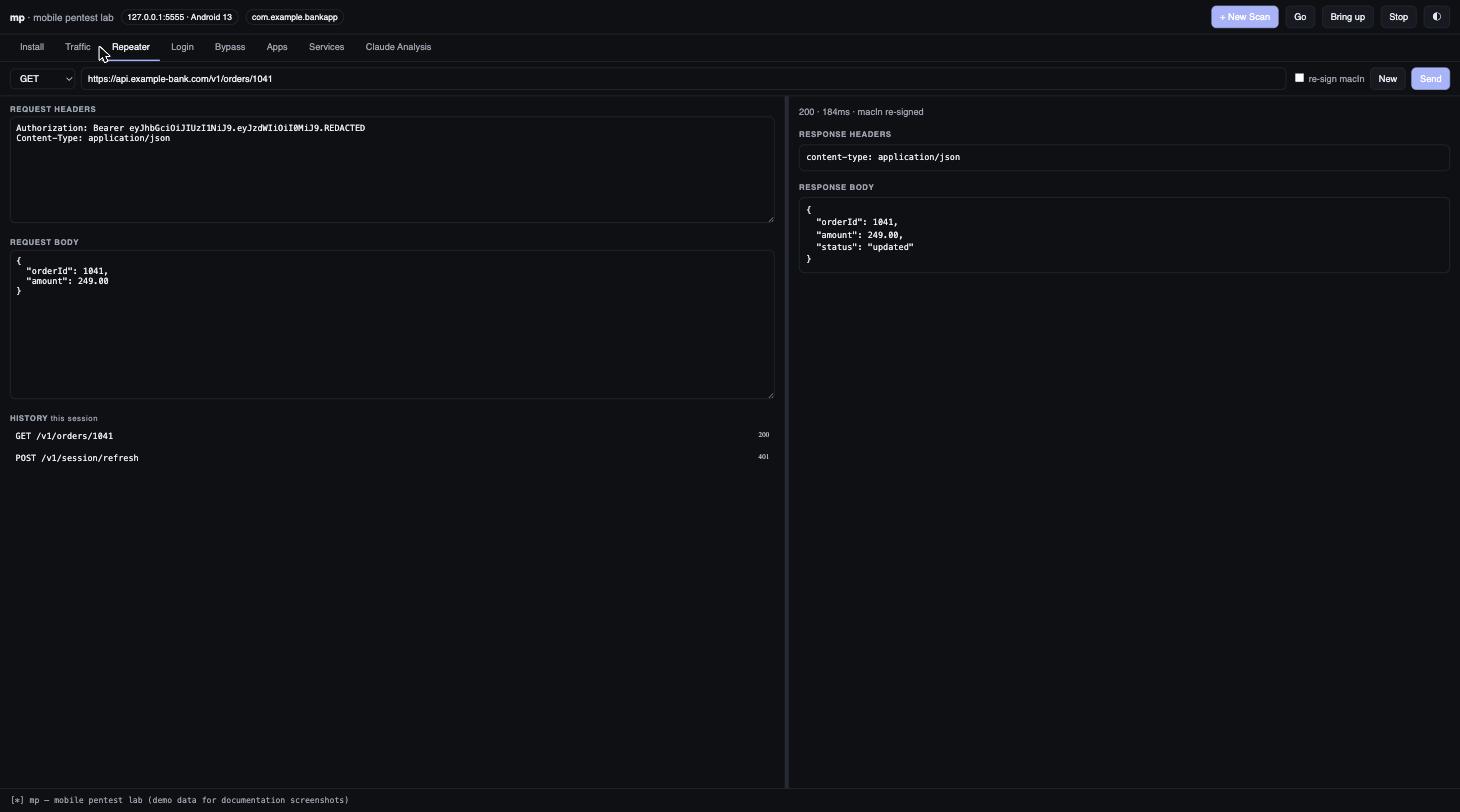Click the request URL input field

pyautogui.click(x=683, y=79)
